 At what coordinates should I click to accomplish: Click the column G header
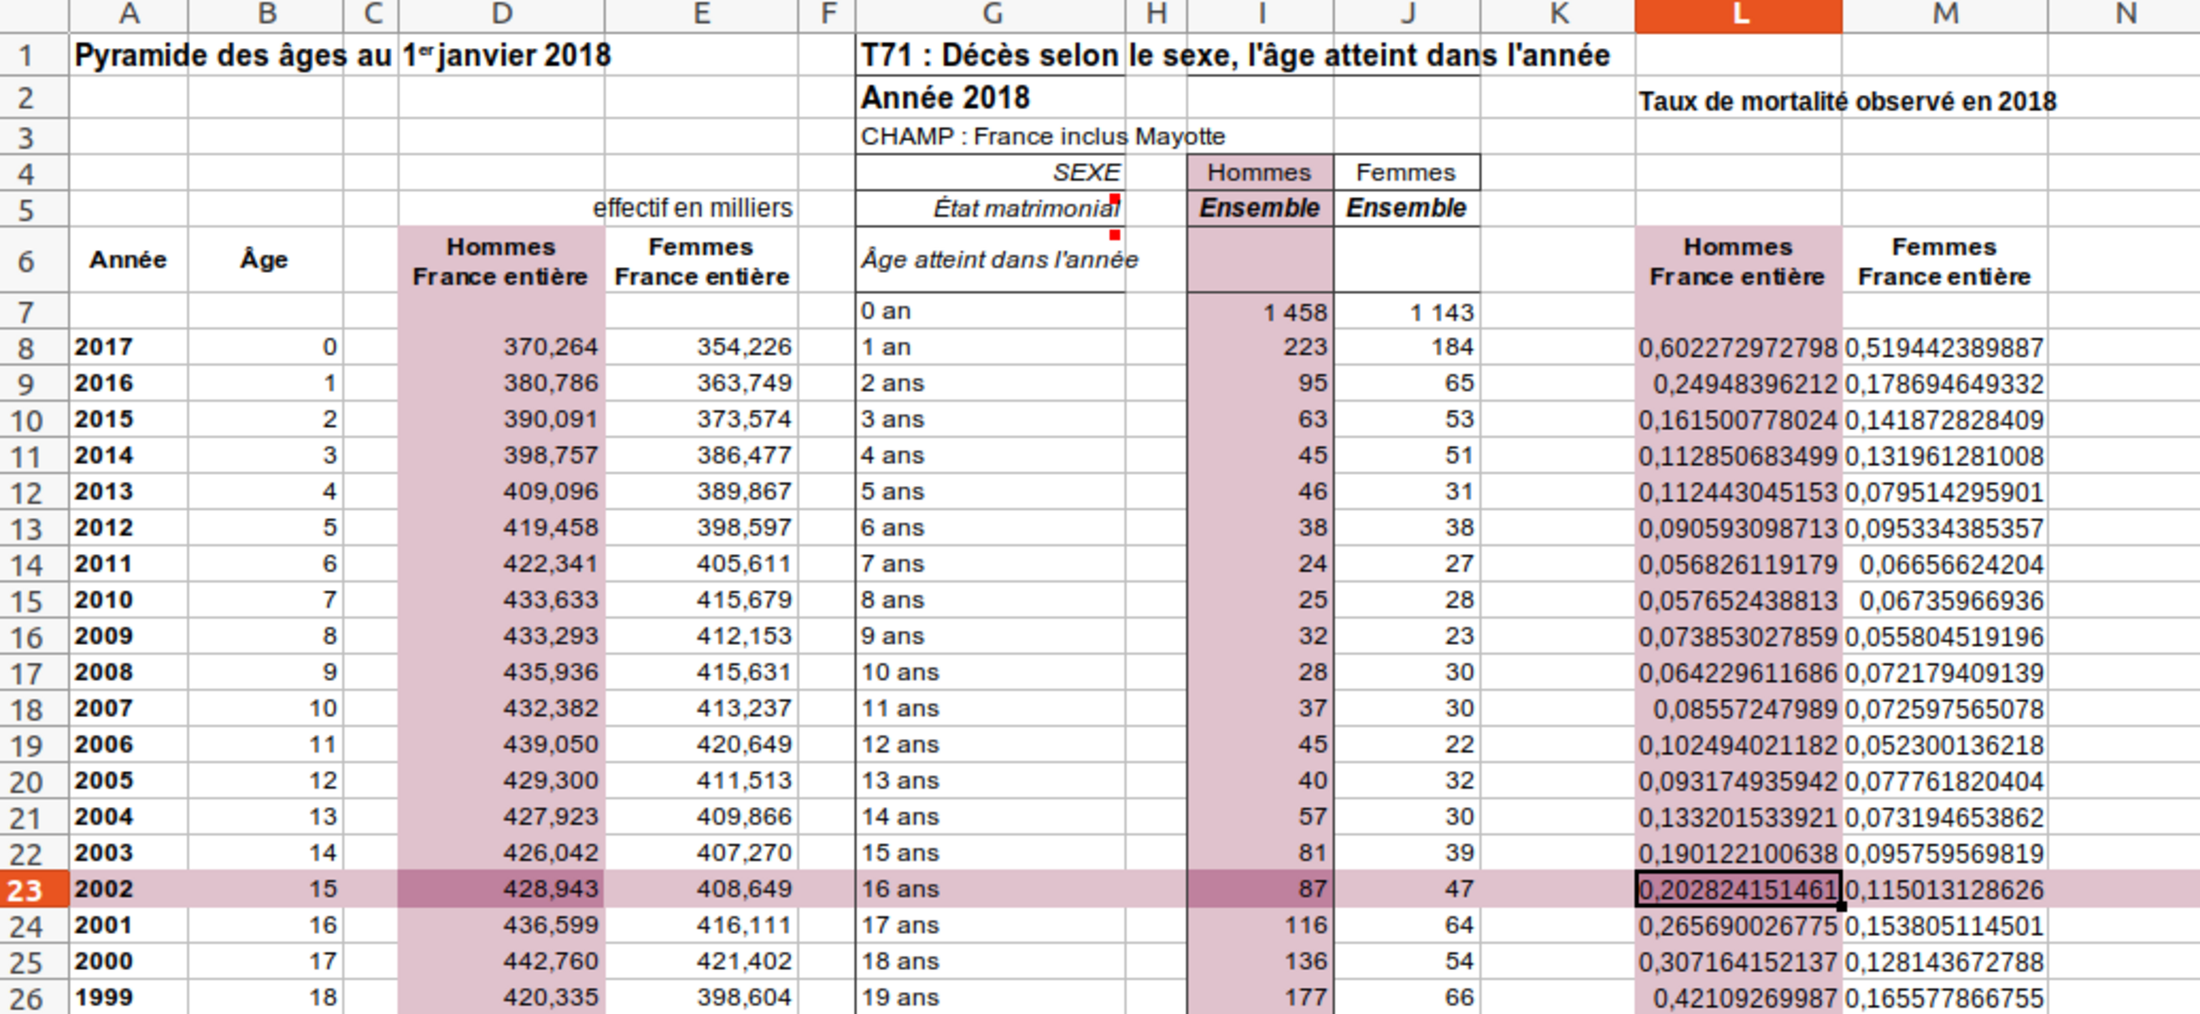tap(990, 15)
